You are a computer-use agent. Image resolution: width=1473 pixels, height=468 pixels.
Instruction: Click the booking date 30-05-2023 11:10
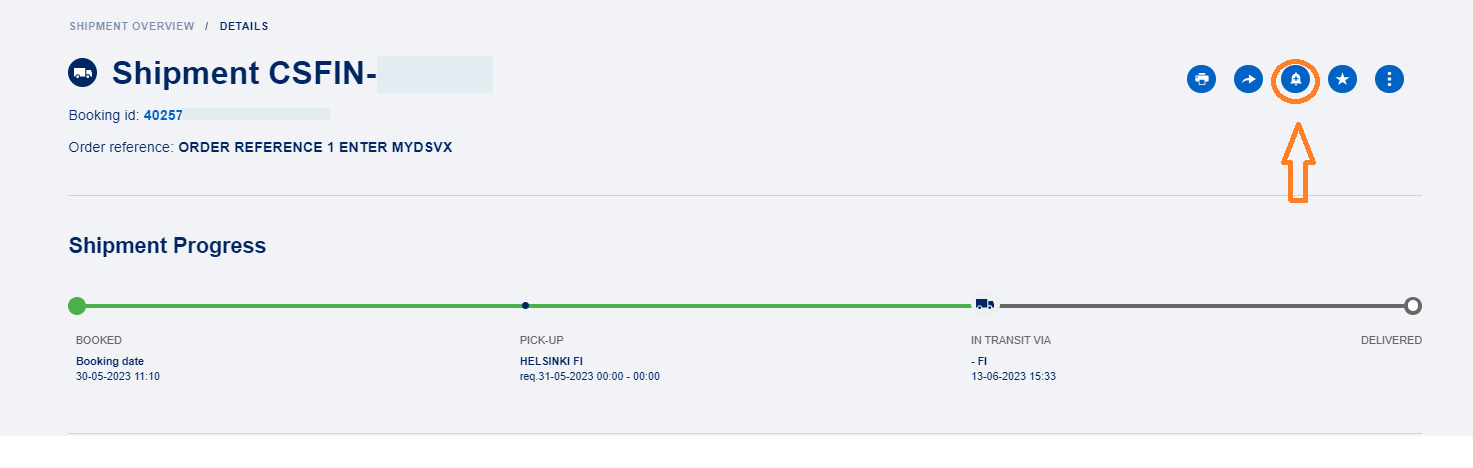click(117, 377)
